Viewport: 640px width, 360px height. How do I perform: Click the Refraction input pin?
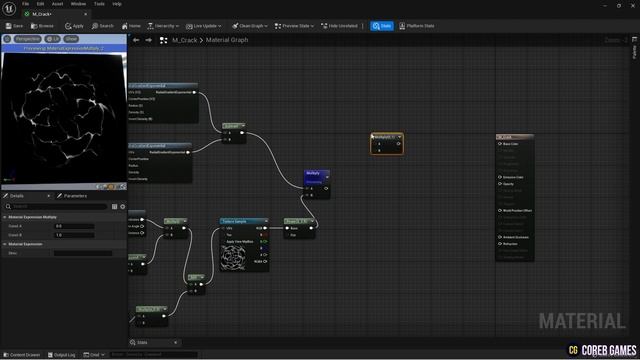coord(500,244)
